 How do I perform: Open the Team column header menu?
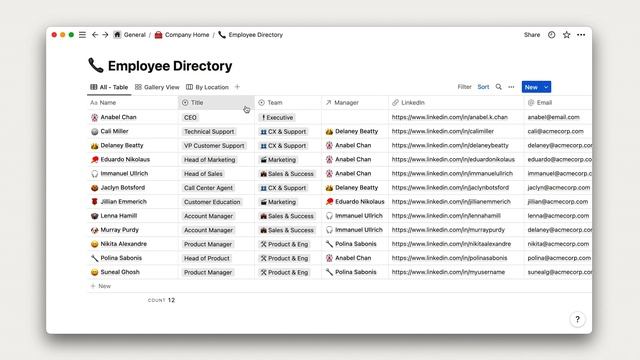(x=288, y=102)
